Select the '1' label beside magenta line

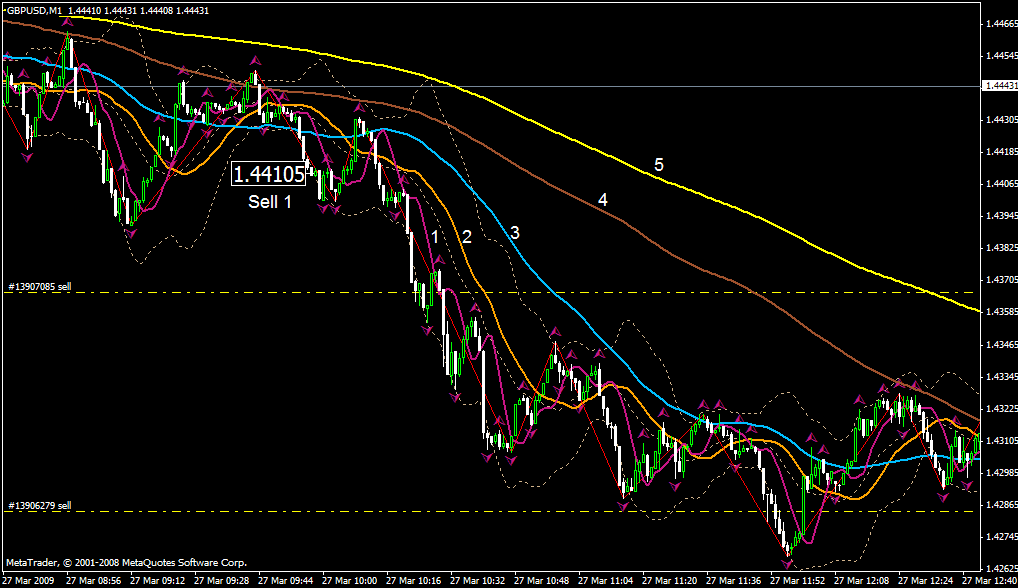tap(435, 236)
